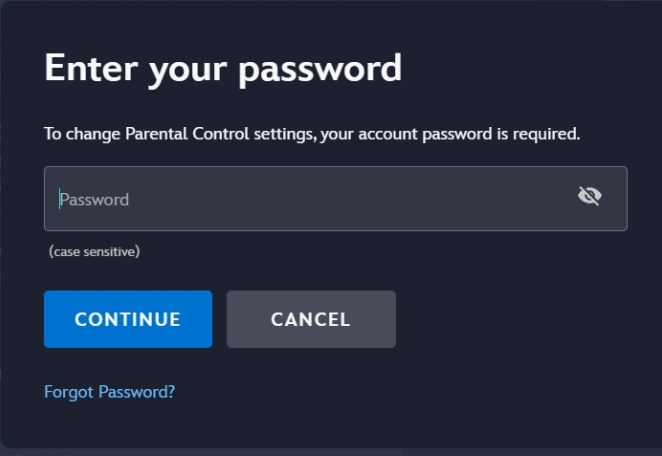Click the blue CONTINUE button

click(x=128, y=319)
